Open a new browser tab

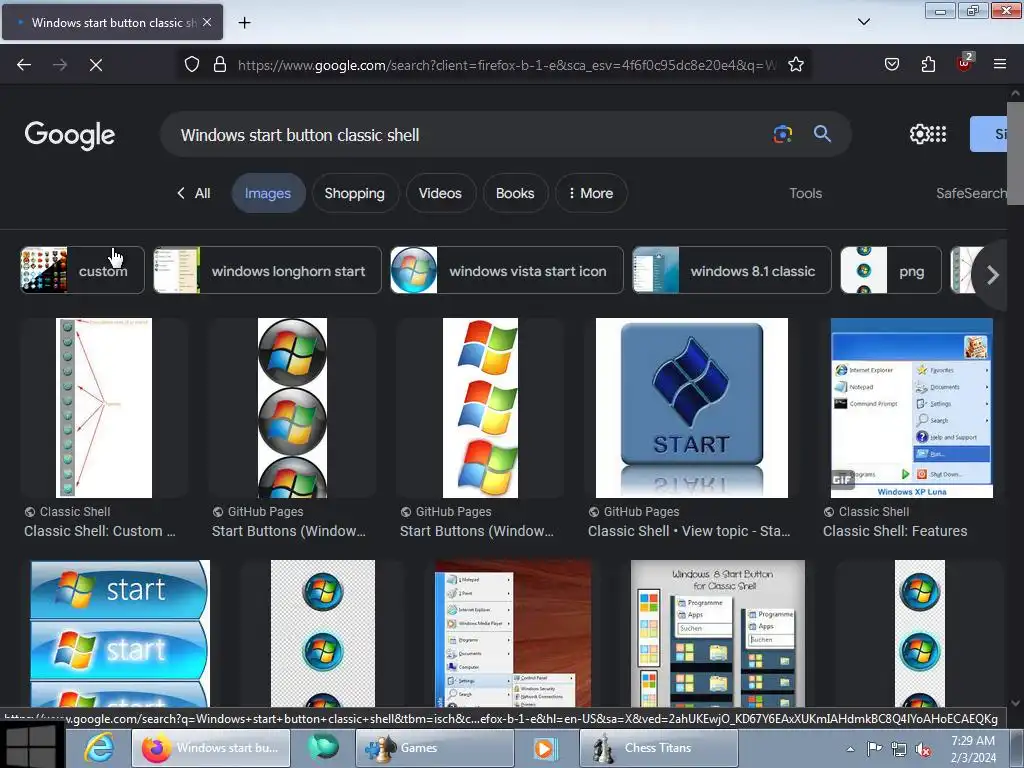tap(244, 23)
